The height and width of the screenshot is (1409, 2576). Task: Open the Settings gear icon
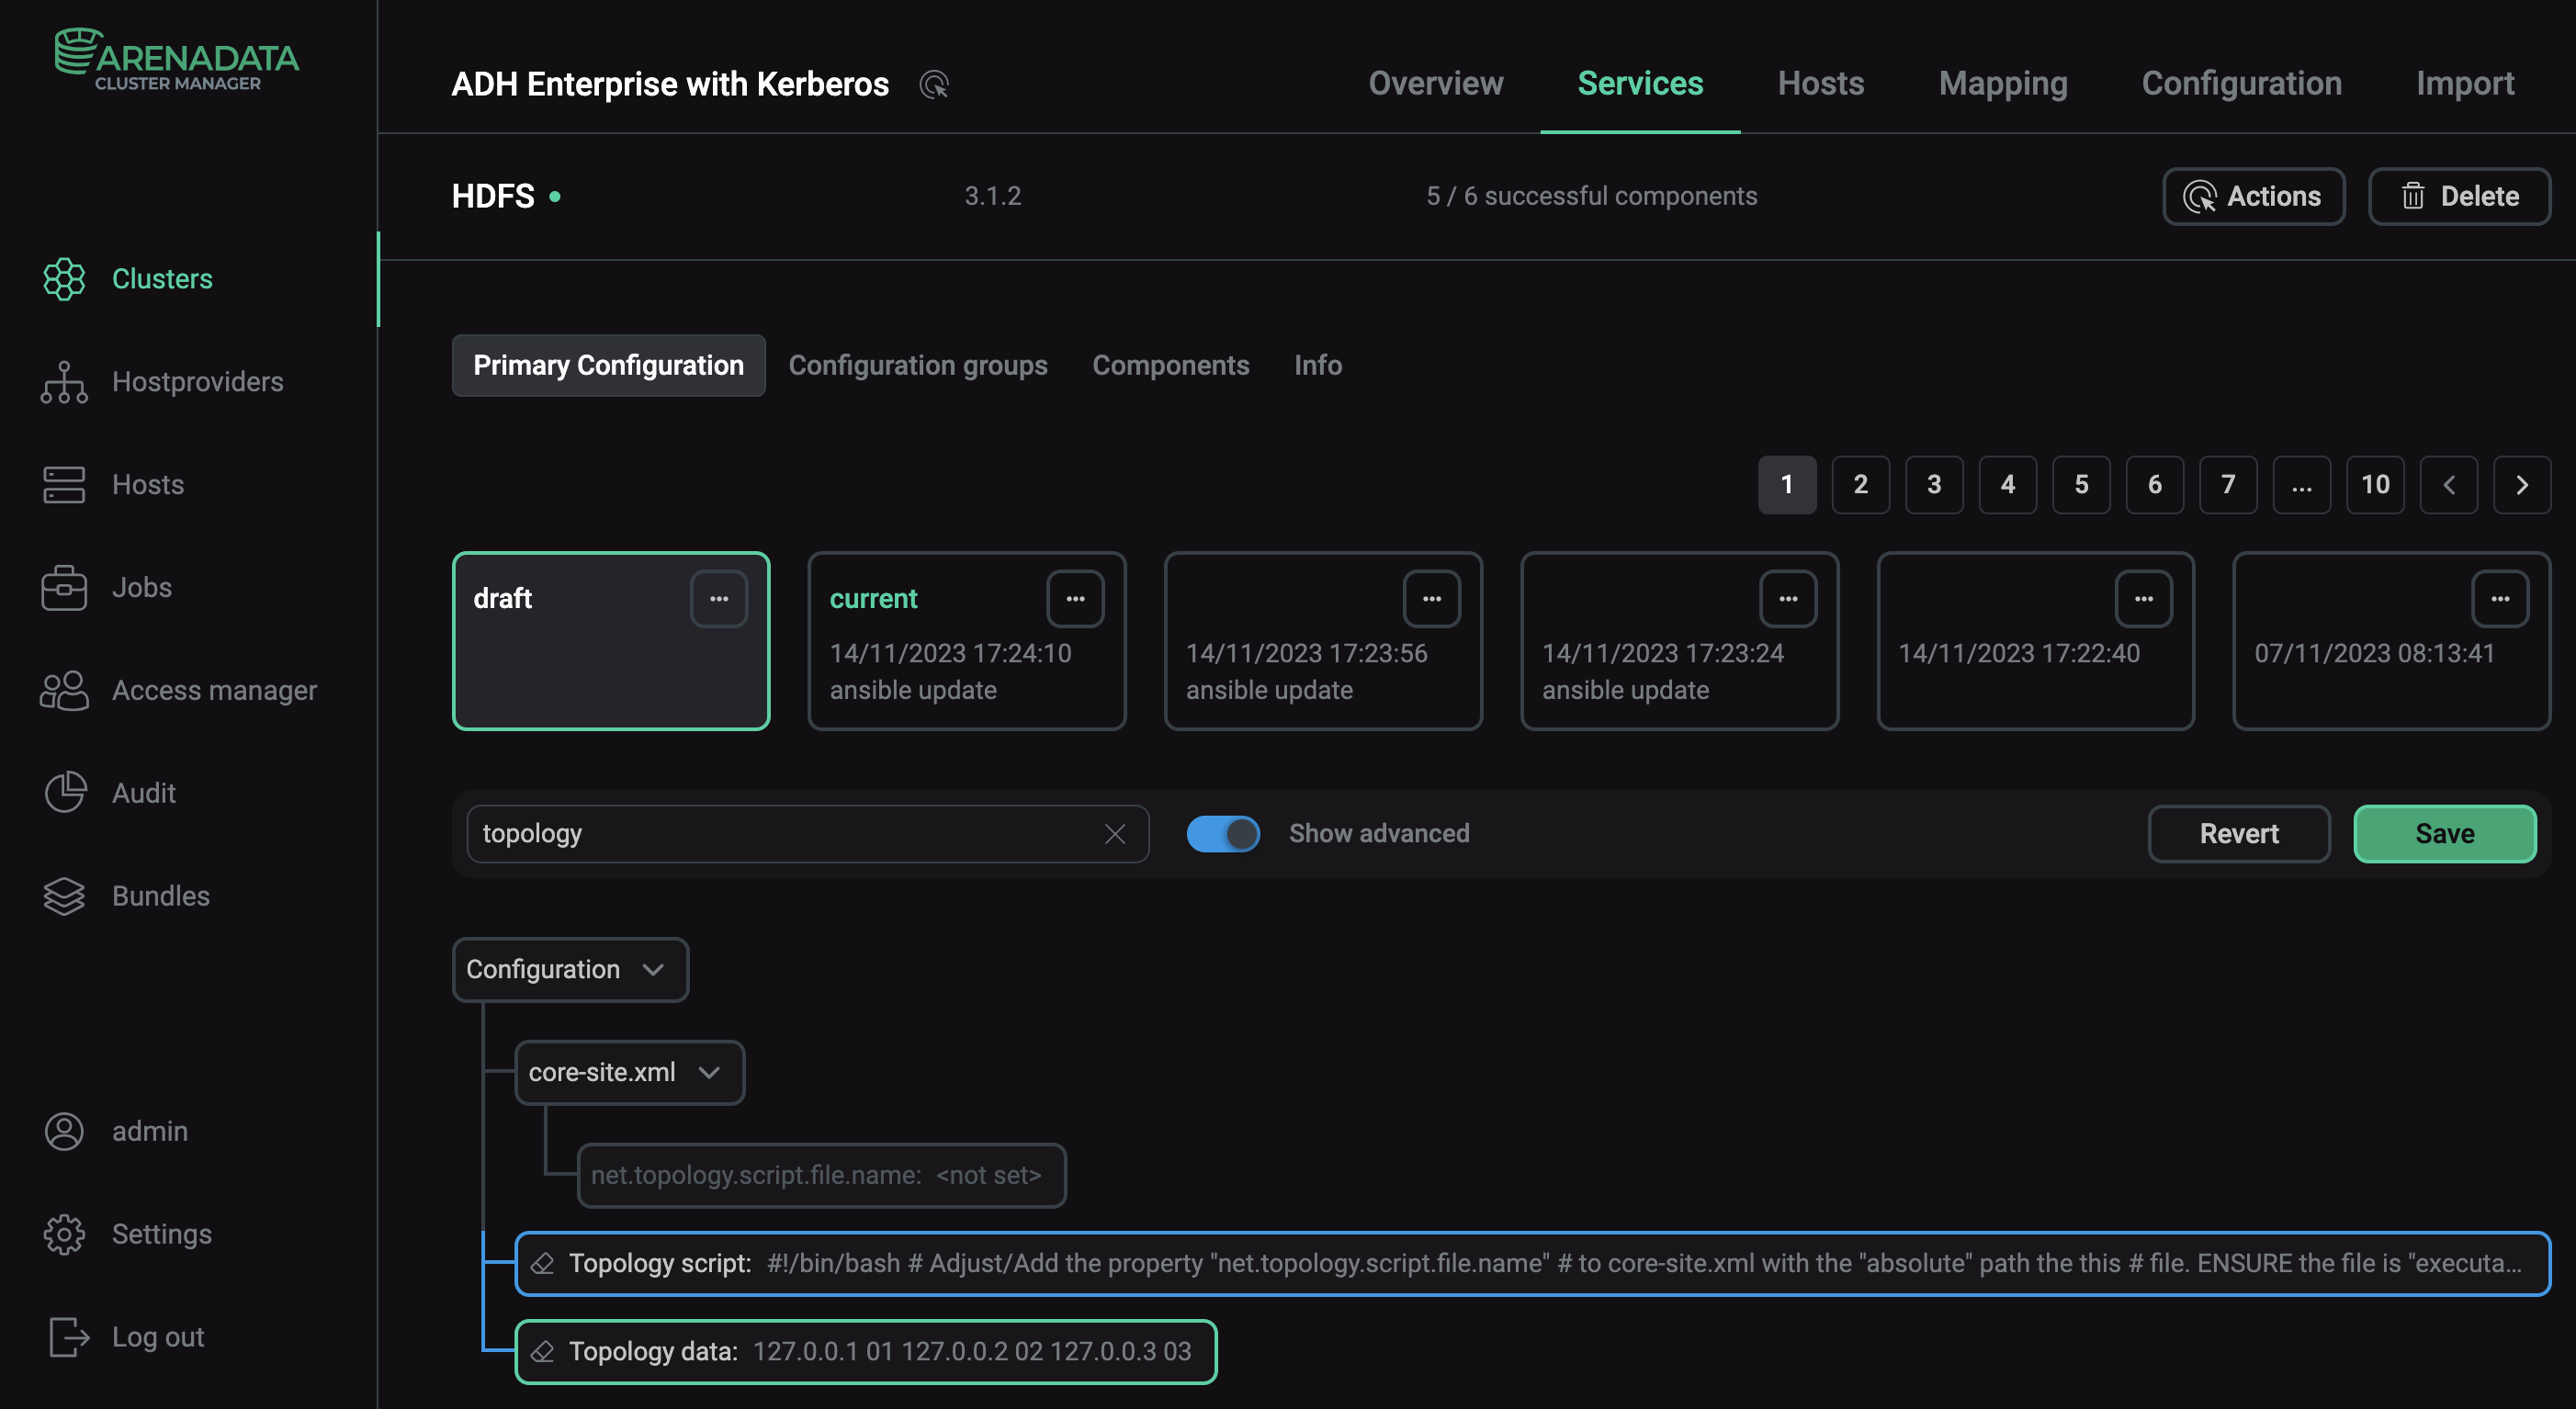click(64, 1234)
